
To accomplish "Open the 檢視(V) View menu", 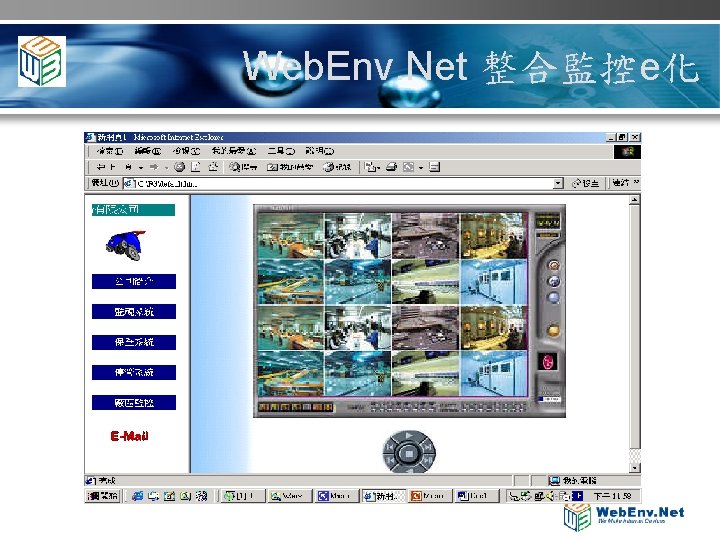I will click(186, 151).
